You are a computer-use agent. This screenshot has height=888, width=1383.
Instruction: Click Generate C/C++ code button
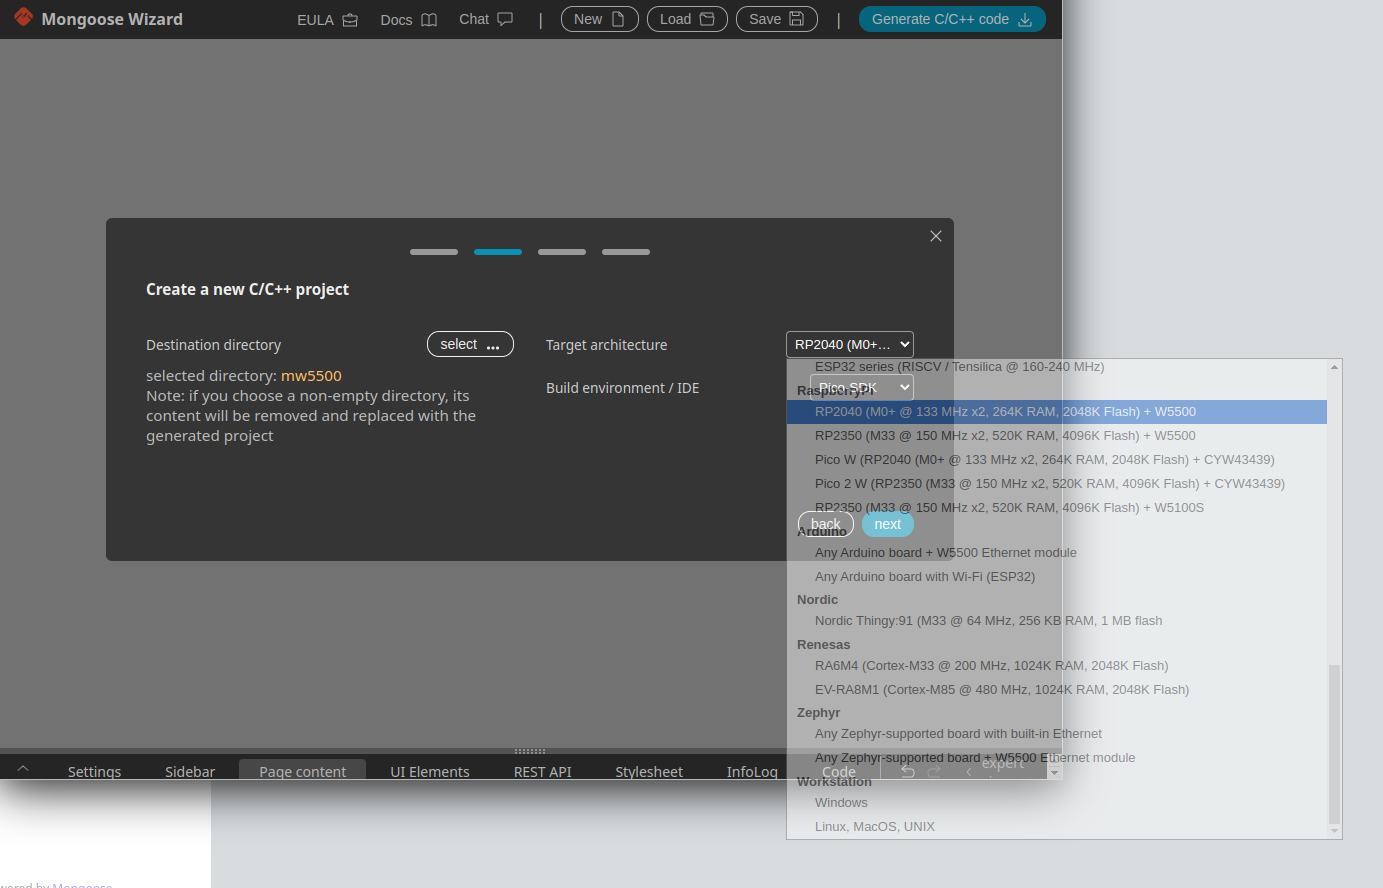[x=951, y=19]
